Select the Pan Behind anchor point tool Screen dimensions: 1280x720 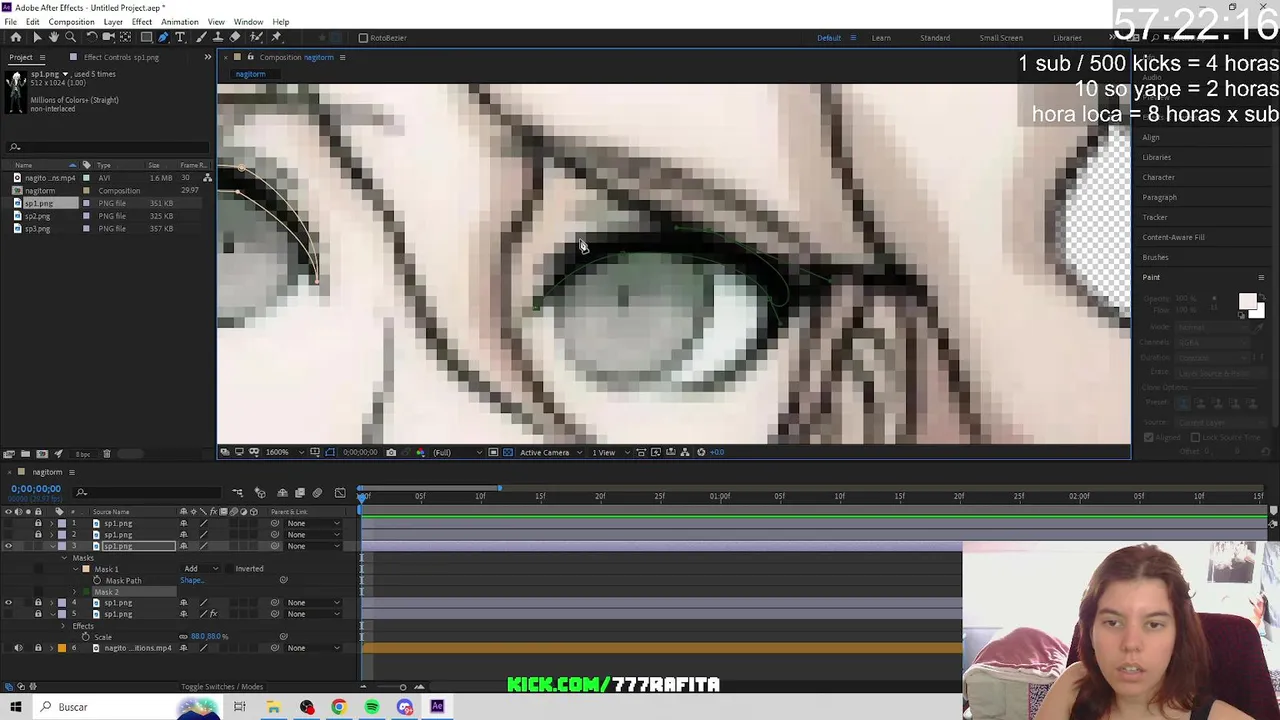click(x=125, y=37)
